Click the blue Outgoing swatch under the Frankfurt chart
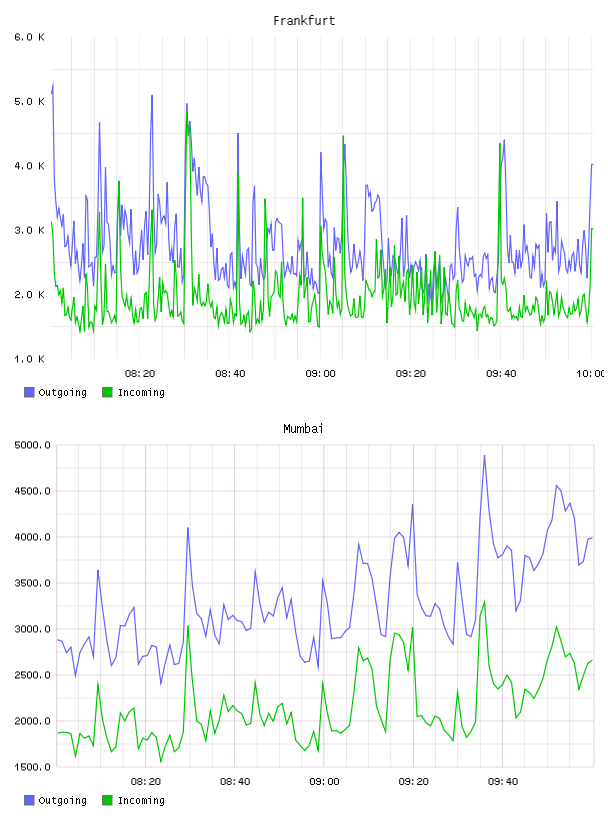 [29, 392]
